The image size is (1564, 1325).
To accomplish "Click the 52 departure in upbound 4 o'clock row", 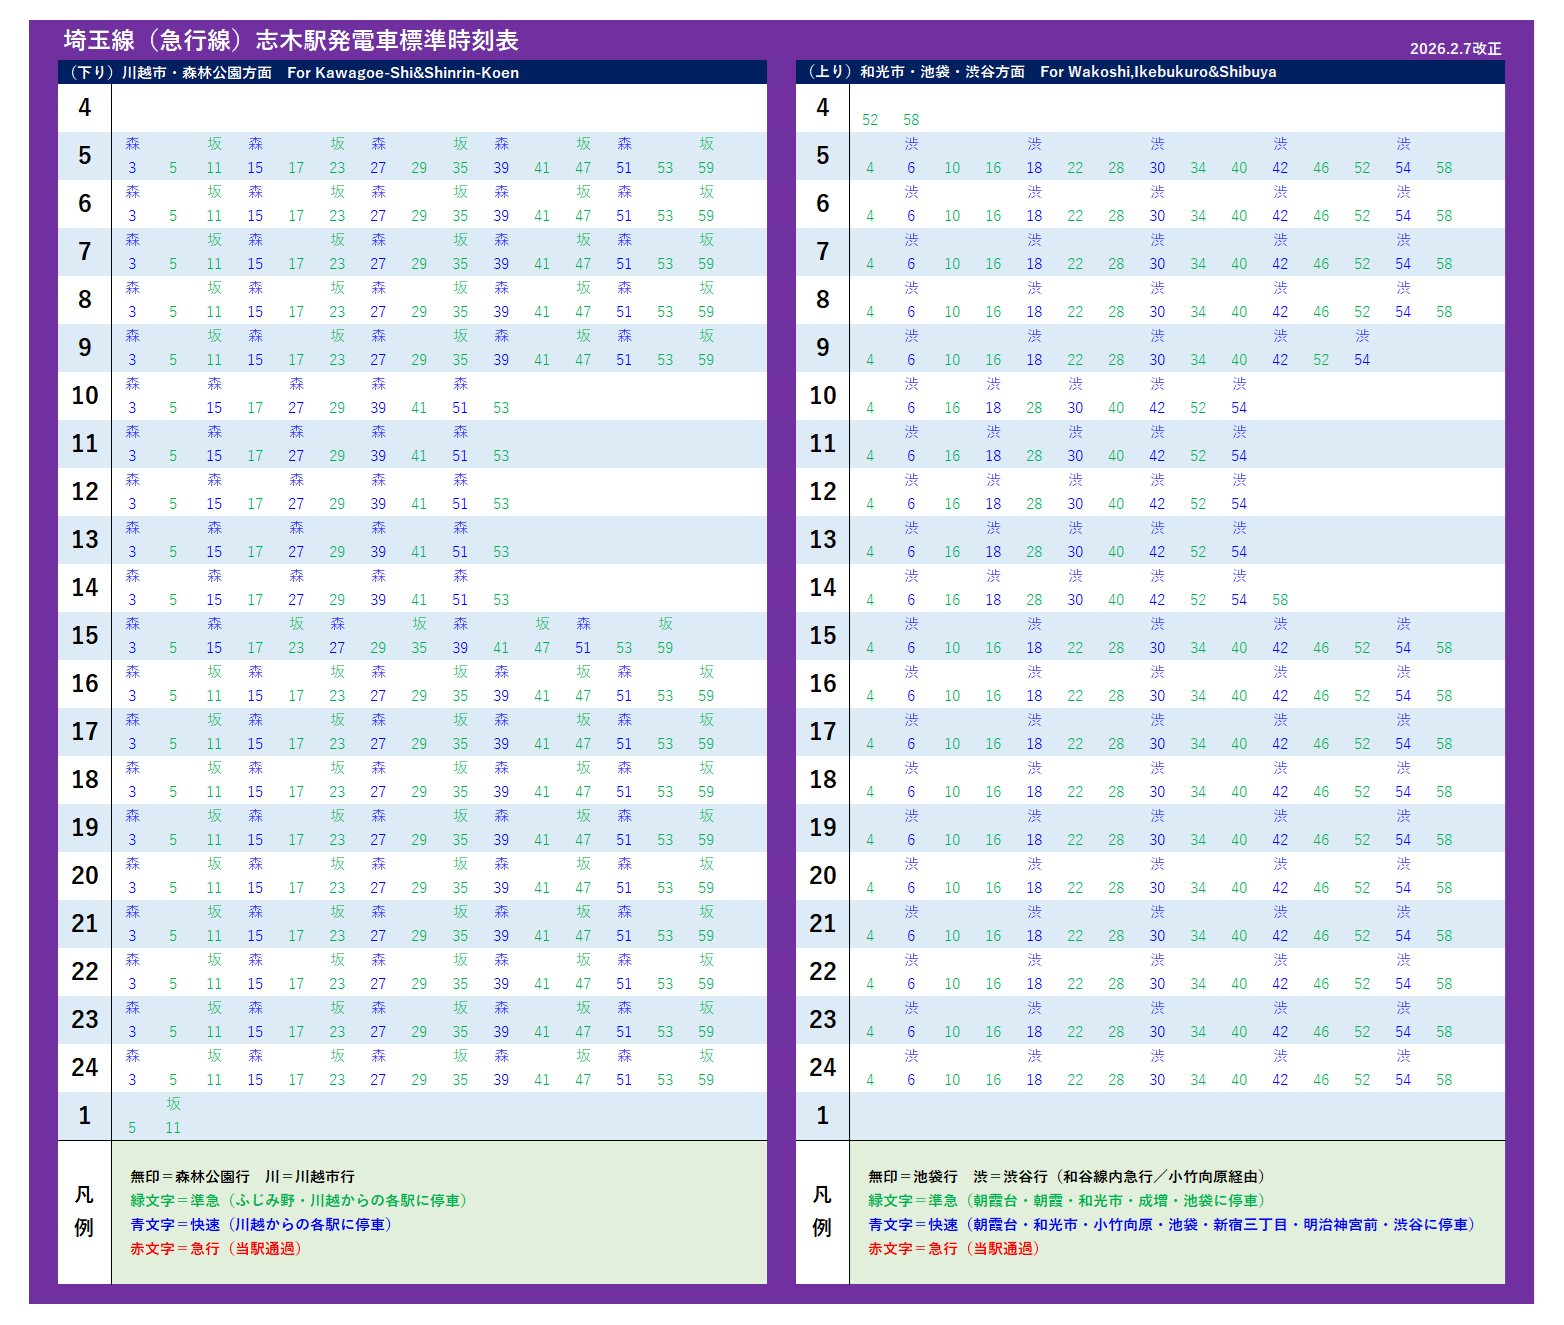I will pos(870,120).
